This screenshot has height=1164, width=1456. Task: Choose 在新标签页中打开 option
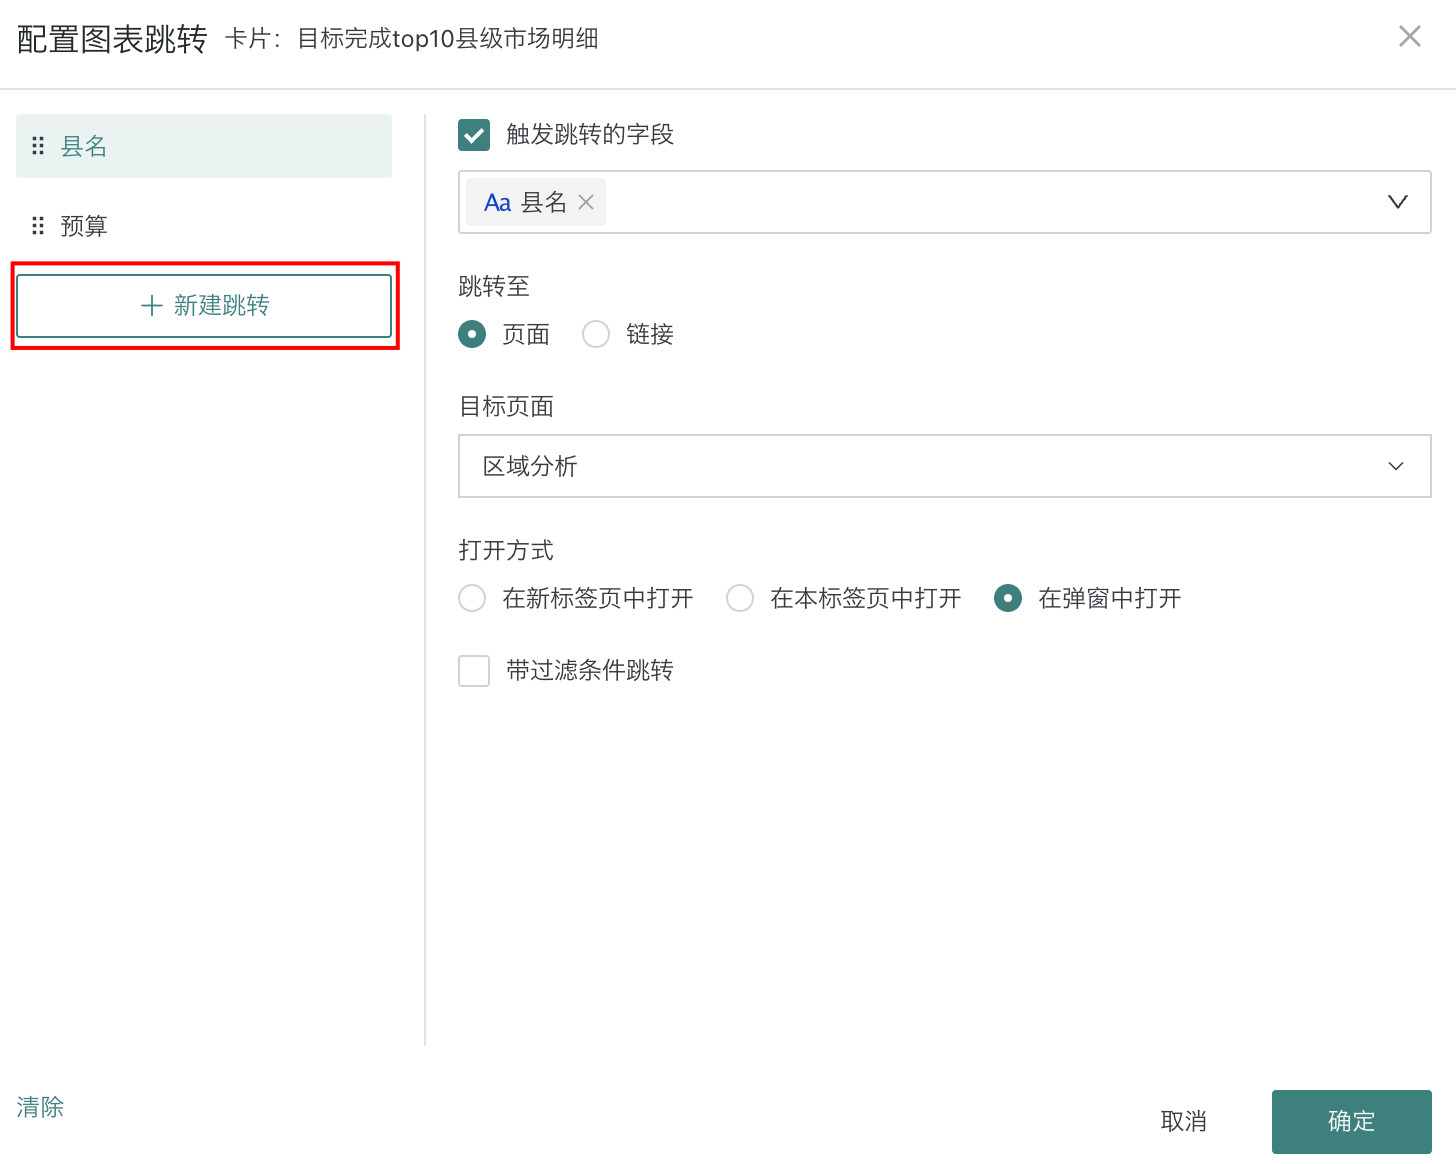[472, 598]
